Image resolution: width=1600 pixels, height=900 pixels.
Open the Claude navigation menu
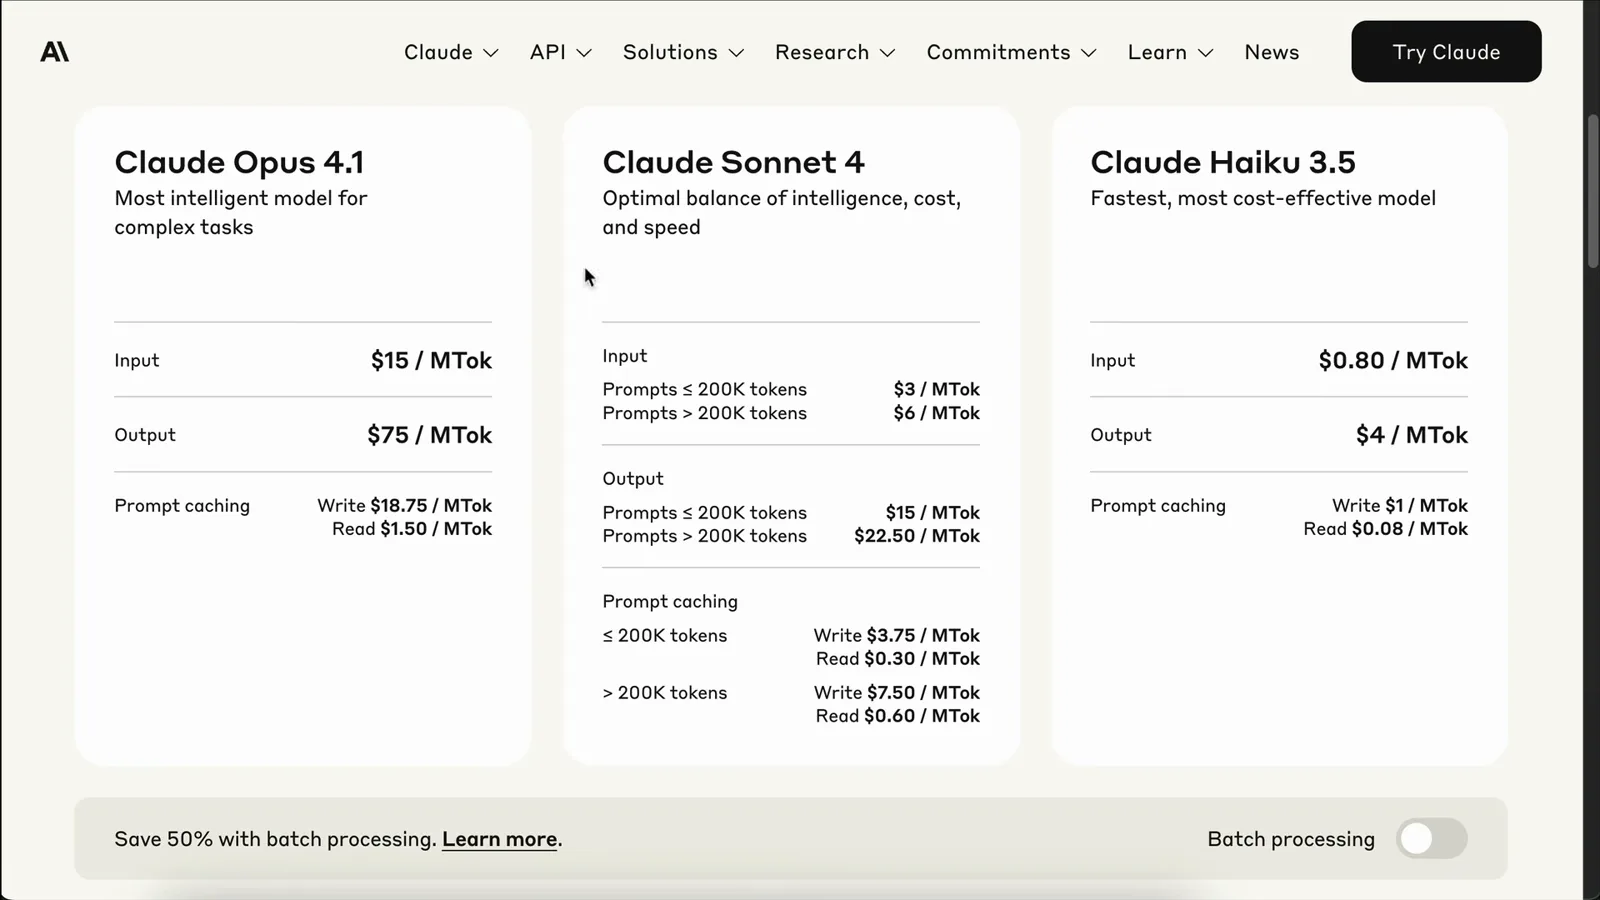click(x=451, y=52)
